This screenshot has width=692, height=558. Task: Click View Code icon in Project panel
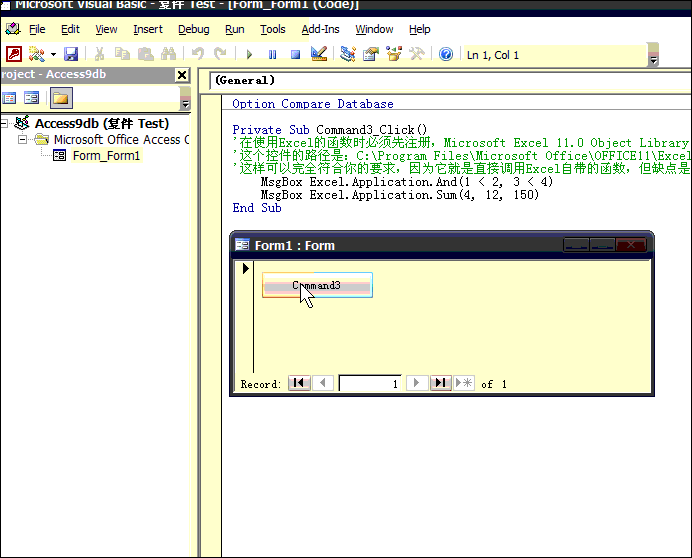(x=9, y=98)
